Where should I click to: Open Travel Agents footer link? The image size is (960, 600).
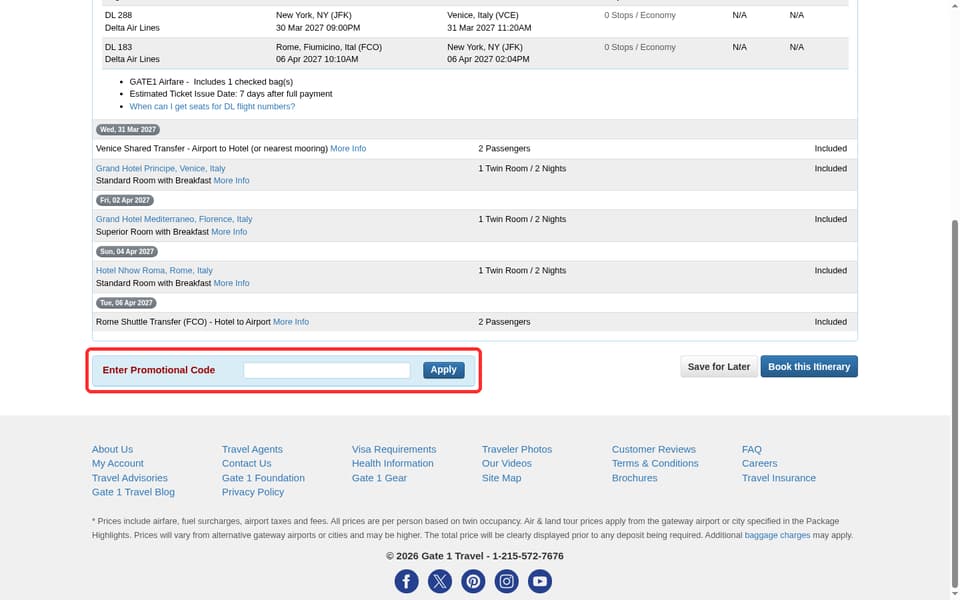(252, 449)
